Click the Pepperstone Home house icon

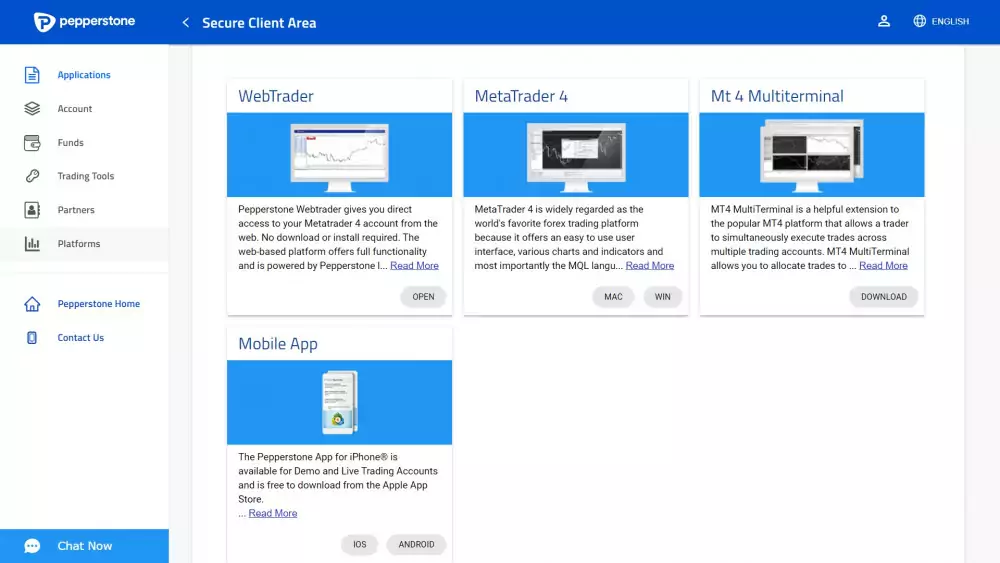point(32,303)
